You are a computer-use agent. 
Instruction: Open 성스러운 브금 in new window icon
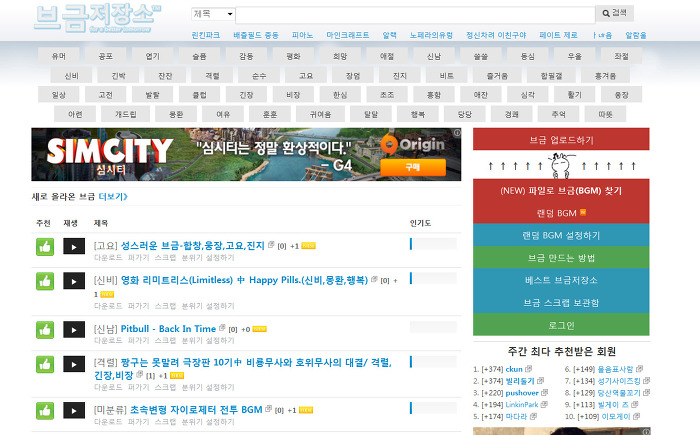[x=271, y=245]
